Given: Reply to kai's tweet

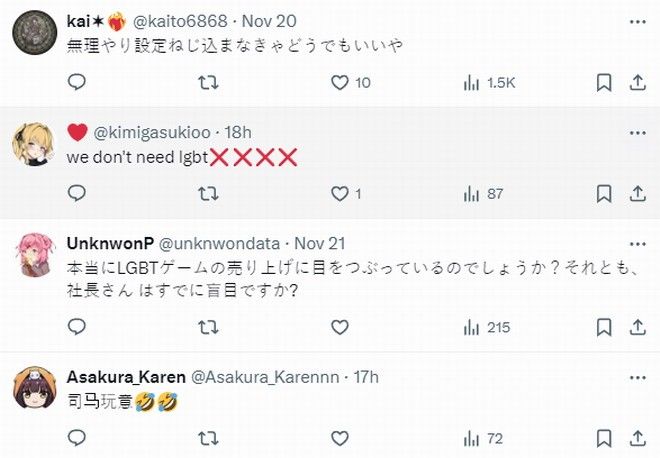Looking at the screenshot, I should (77, 83).
